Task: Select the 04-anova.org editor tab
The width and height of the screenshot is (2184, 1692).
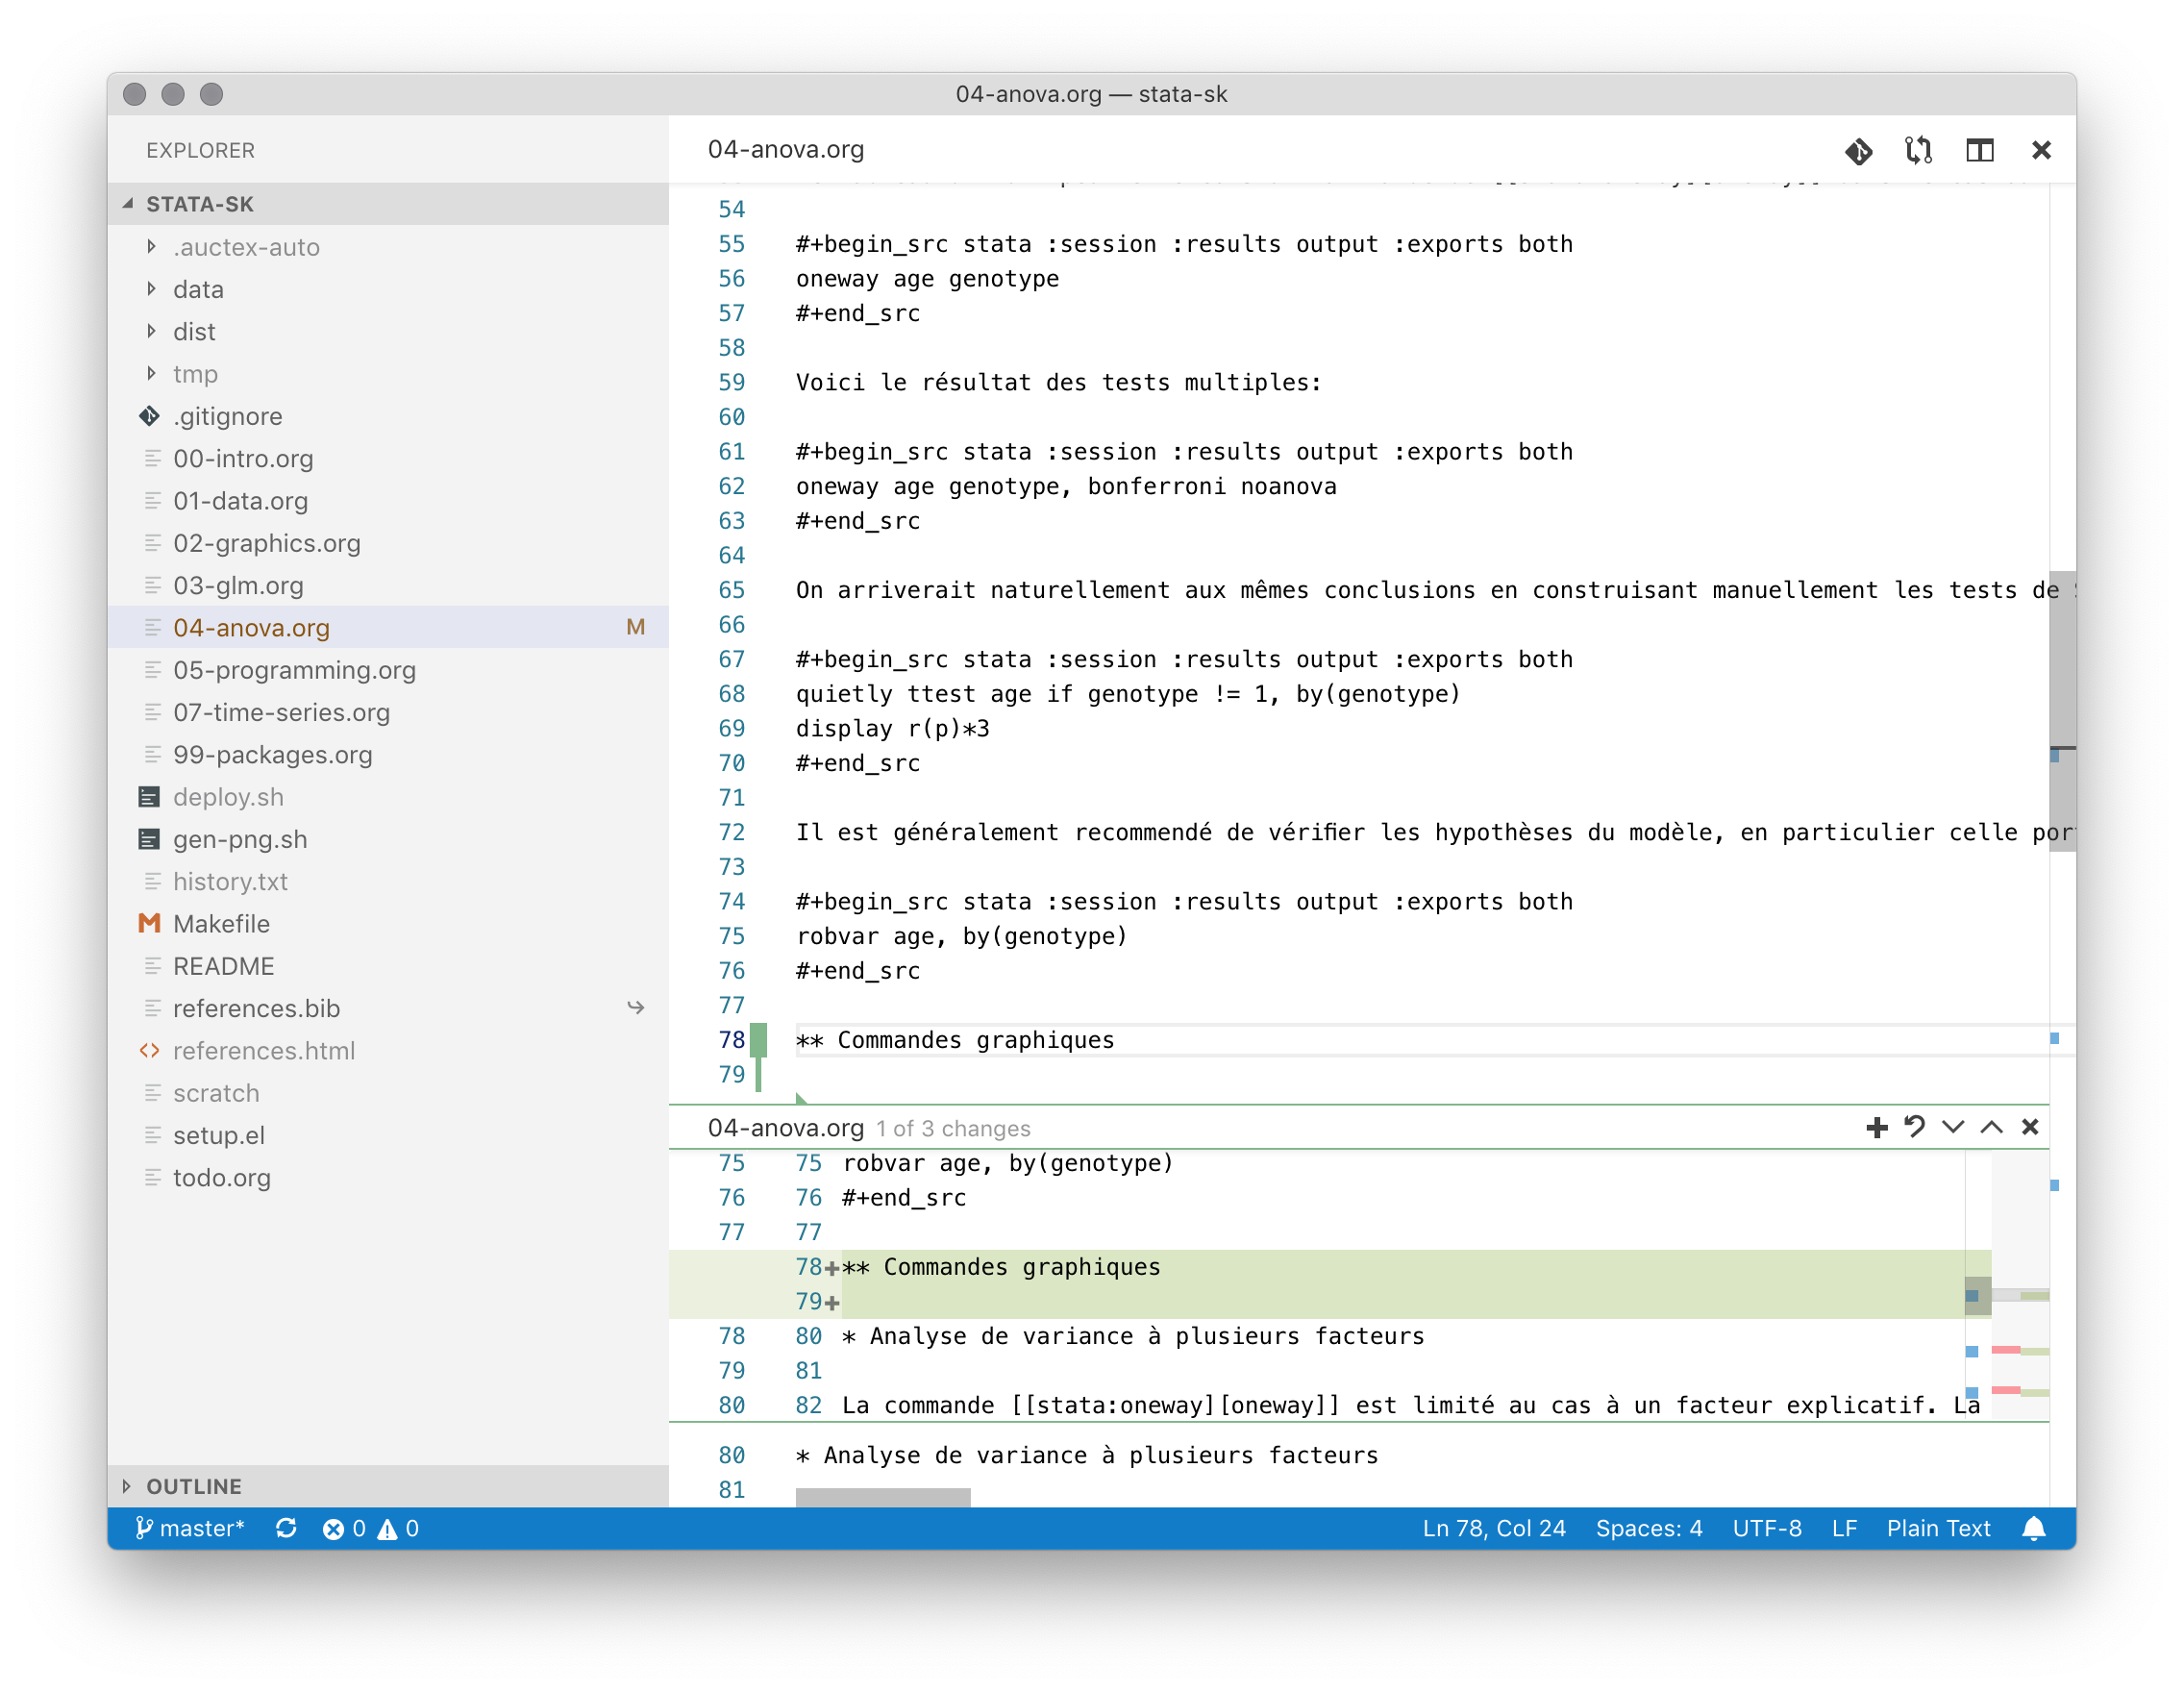Action: click(x=786, y=150)
